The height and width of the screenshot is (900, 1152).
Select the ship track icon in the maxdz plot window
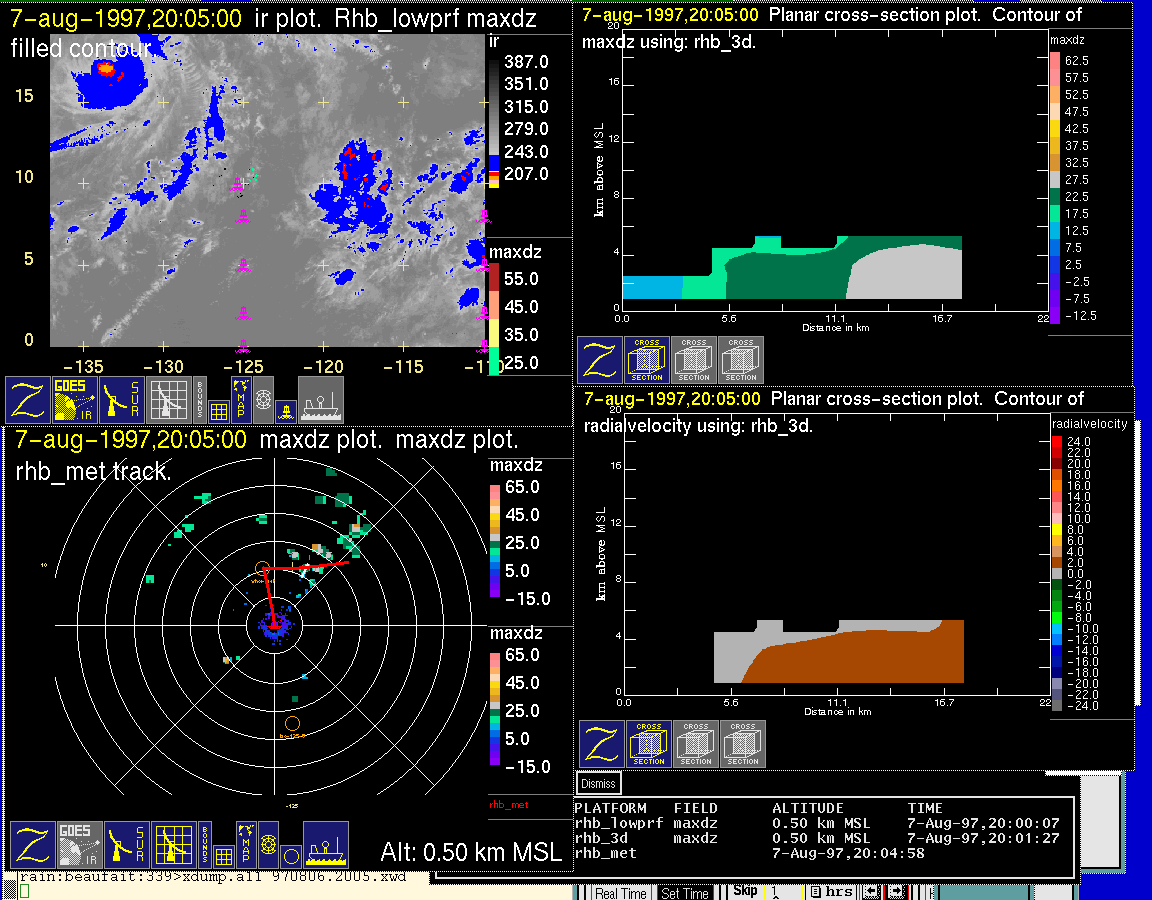(x=325, y=845)
